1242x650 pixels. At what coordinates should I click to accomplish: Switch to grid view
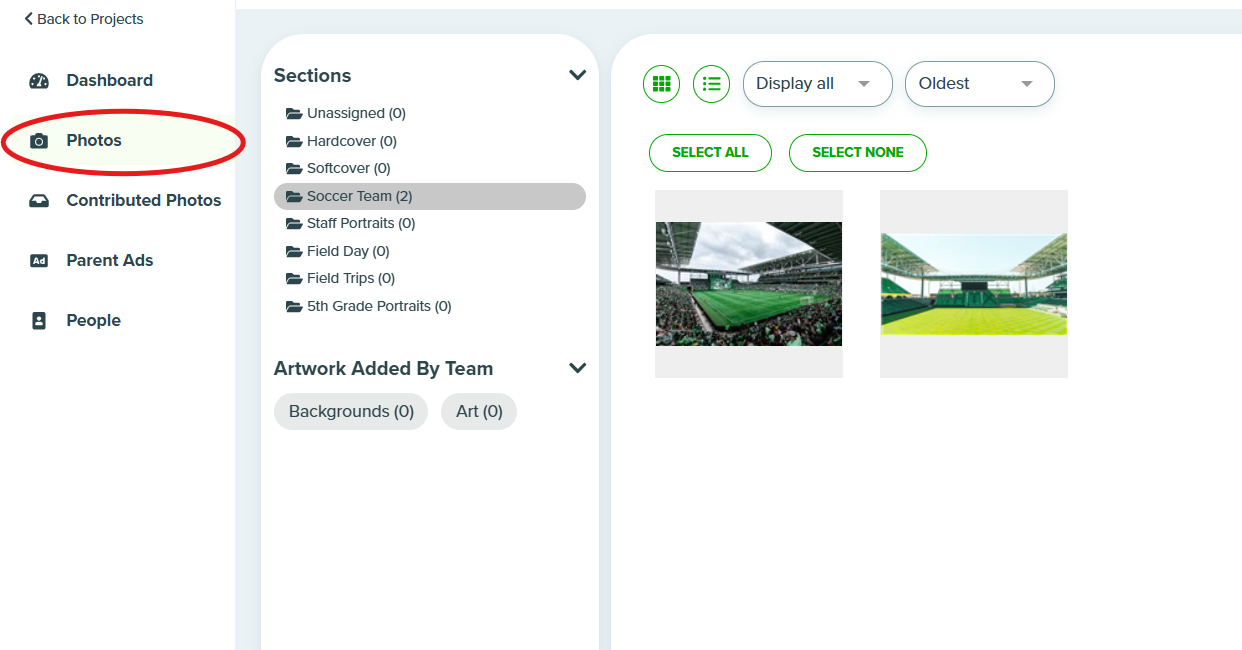(x=661, y=84)
